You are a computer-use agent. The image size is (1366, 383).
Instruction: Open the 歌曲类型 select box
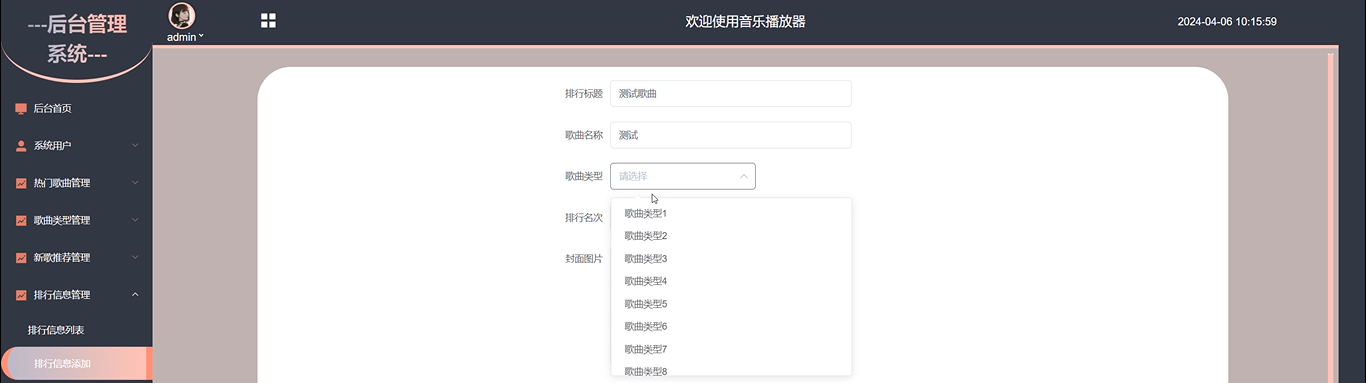pos(683,176)
